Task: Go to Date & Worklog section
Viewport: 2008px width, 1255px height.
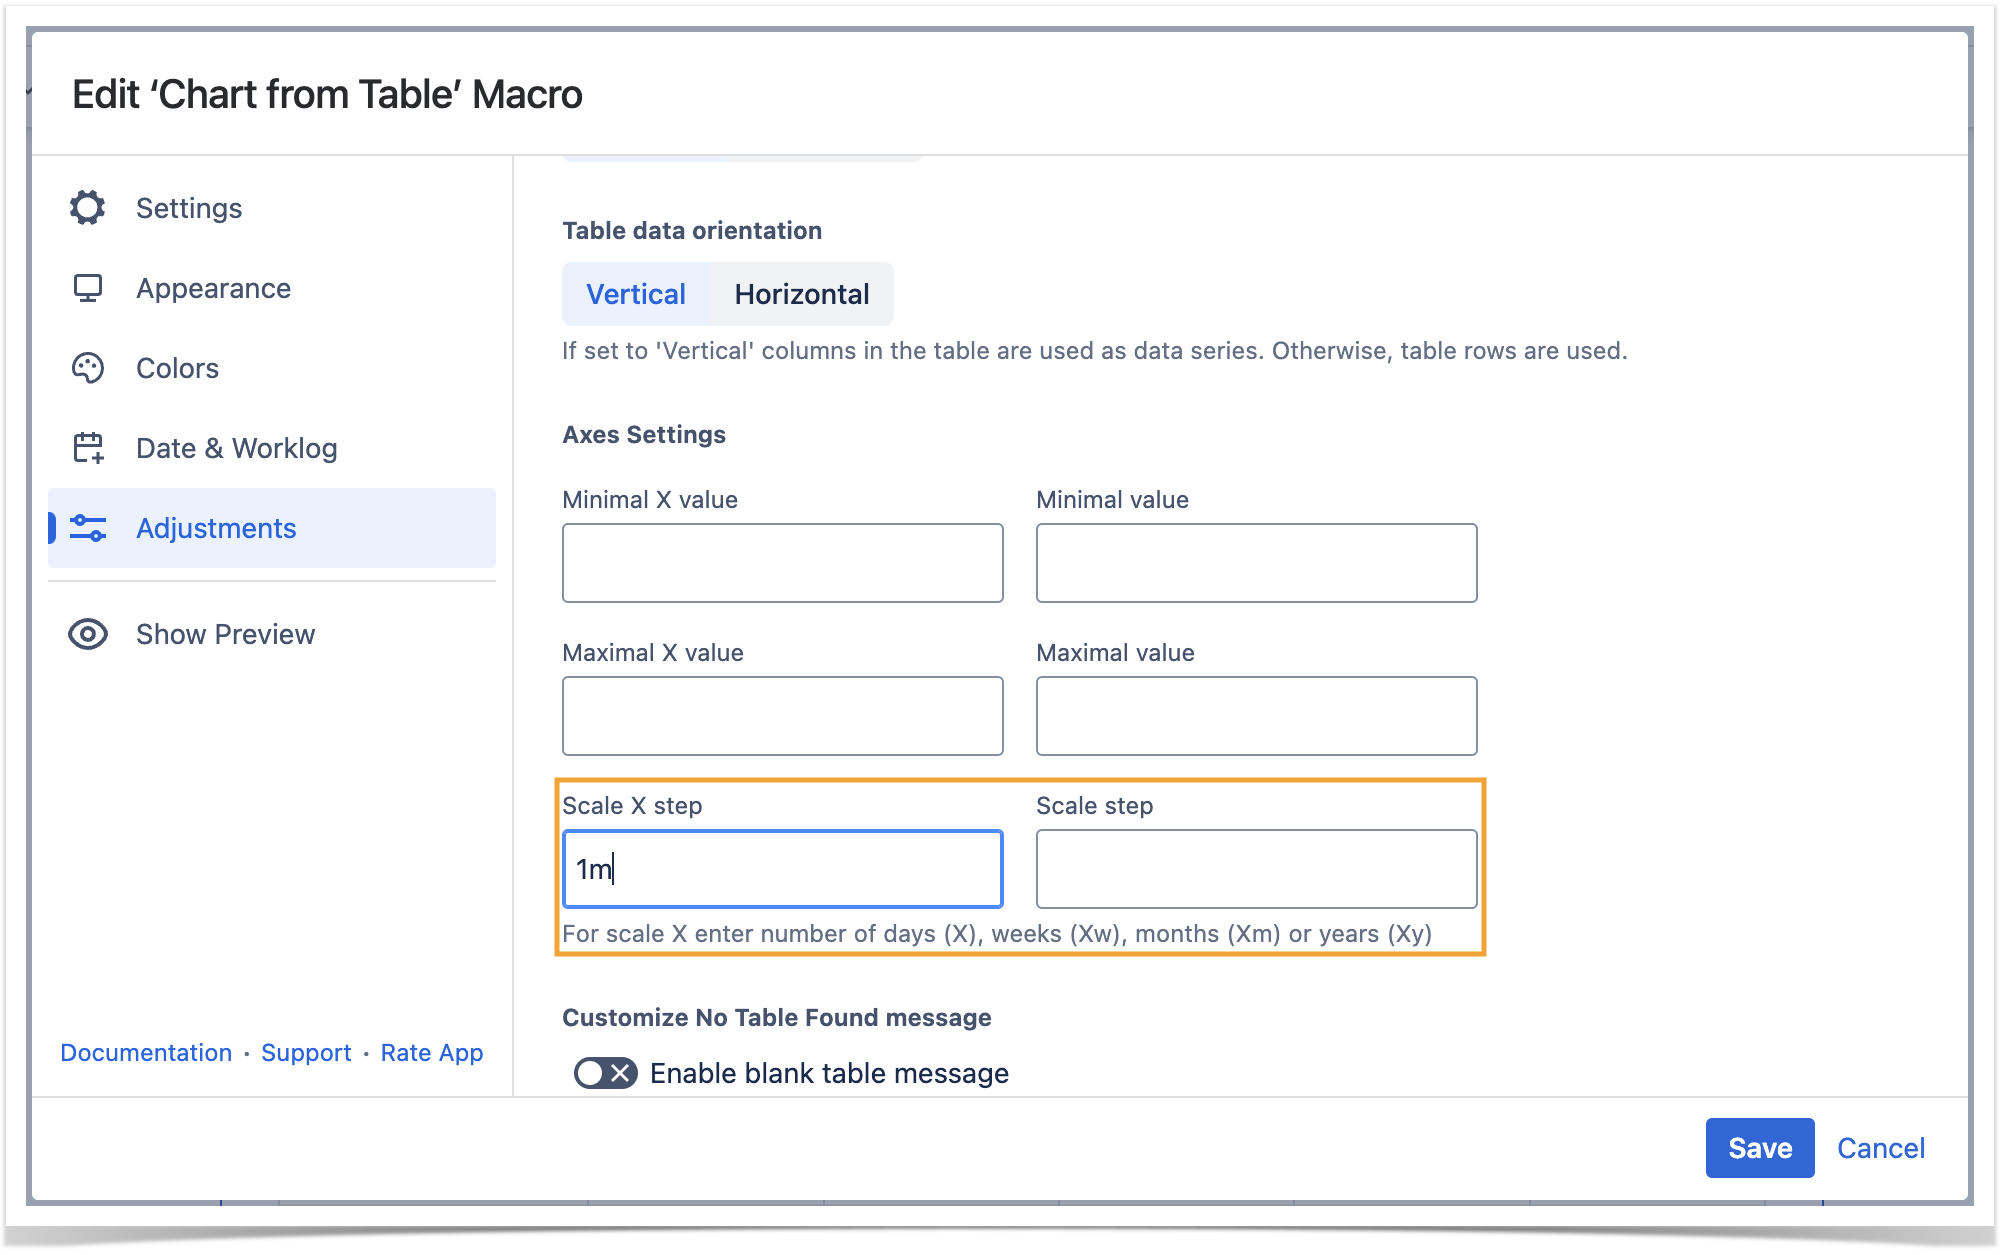Action: 236,448
